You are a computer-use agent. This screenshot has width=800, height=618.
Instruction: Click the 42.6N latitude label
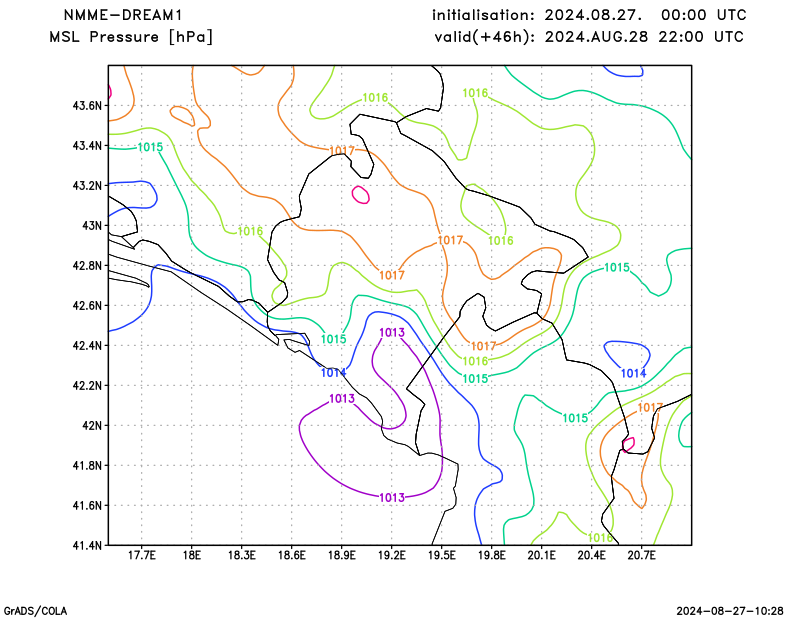(87, 306)
